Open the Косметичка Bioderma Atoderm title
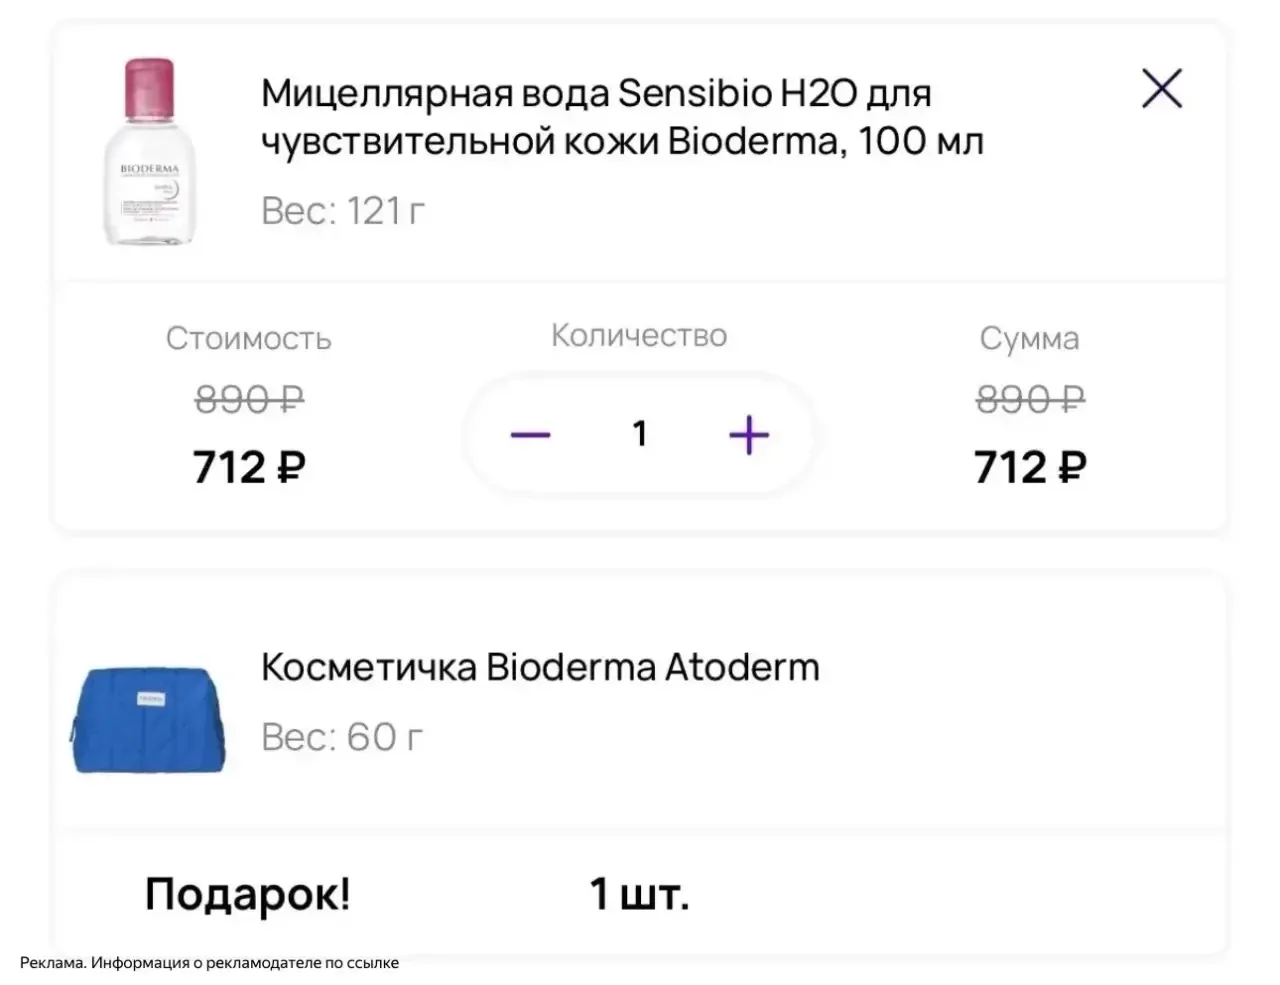Viewport: 1280px width, 985px height. (x=540, y=667)
